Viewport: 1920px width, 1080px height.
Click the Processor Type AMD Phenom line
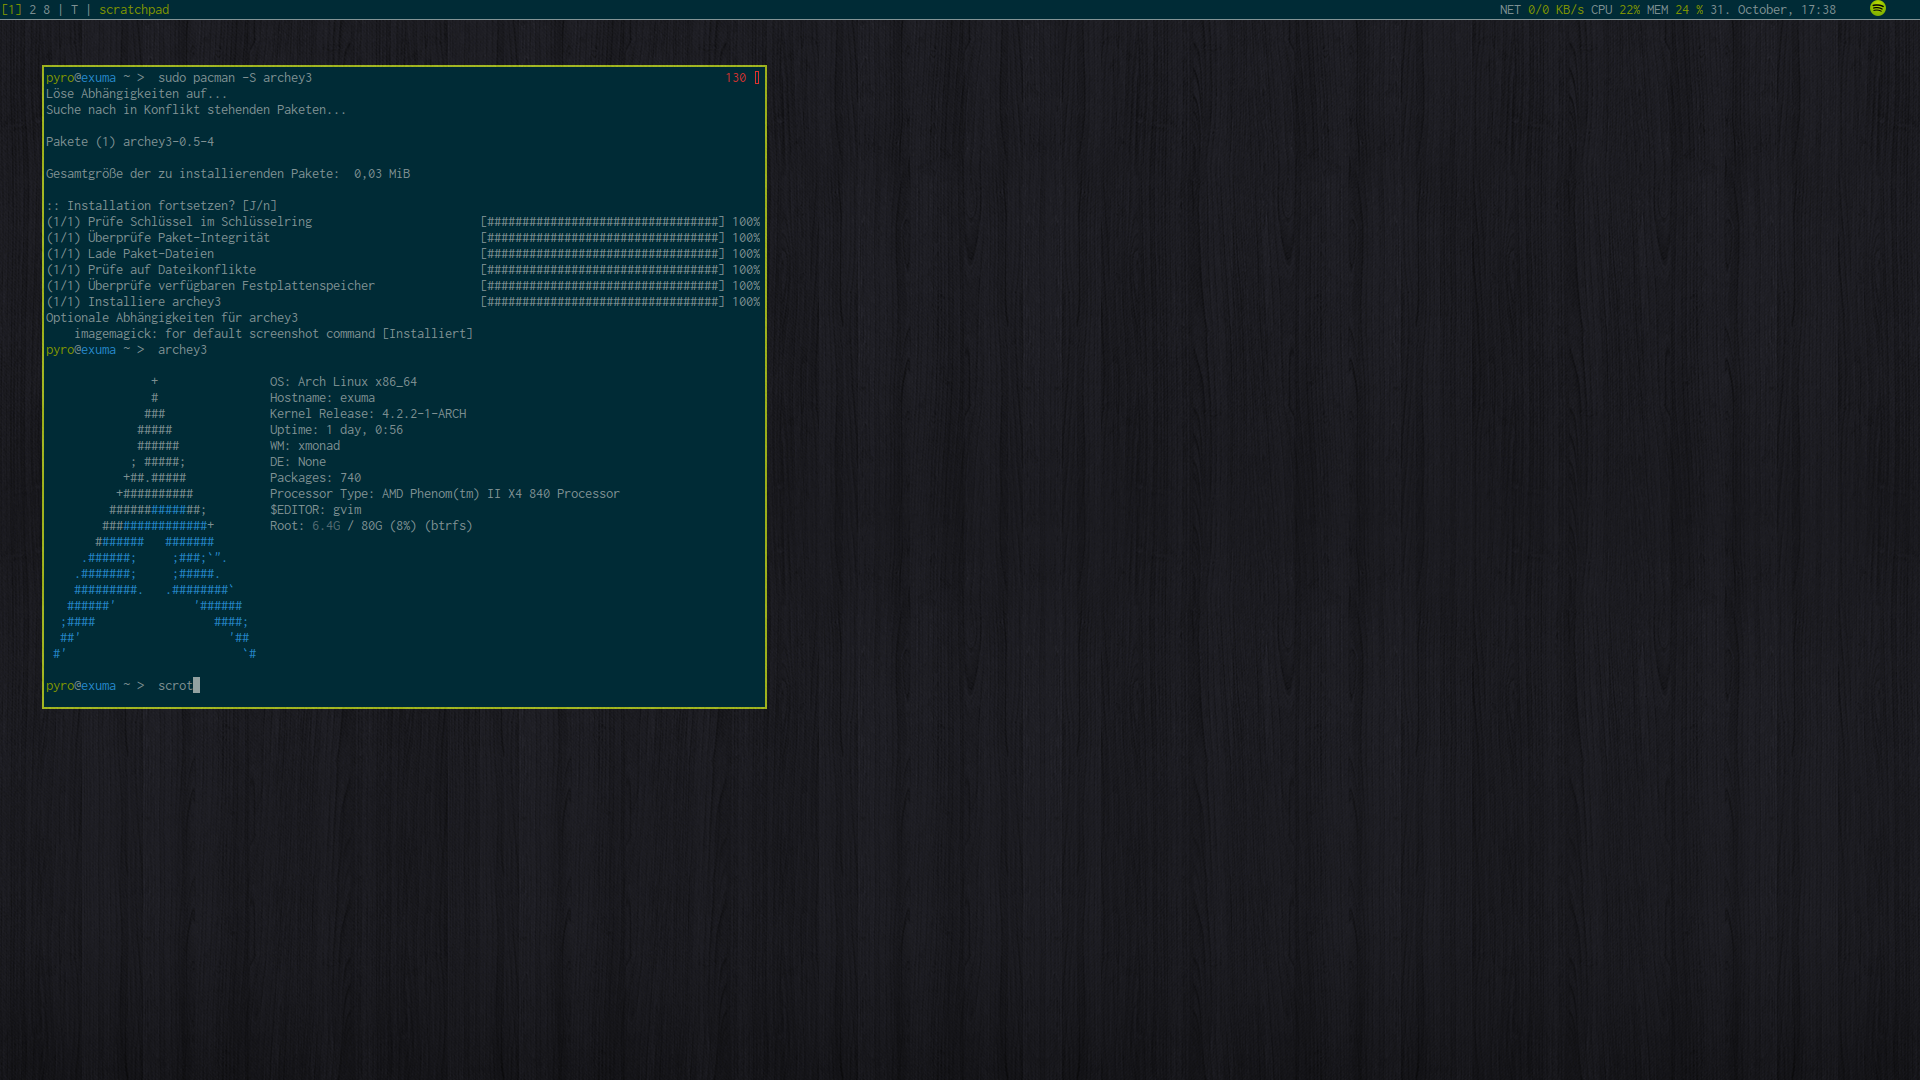pyautogui.click(x=444, y=494)
